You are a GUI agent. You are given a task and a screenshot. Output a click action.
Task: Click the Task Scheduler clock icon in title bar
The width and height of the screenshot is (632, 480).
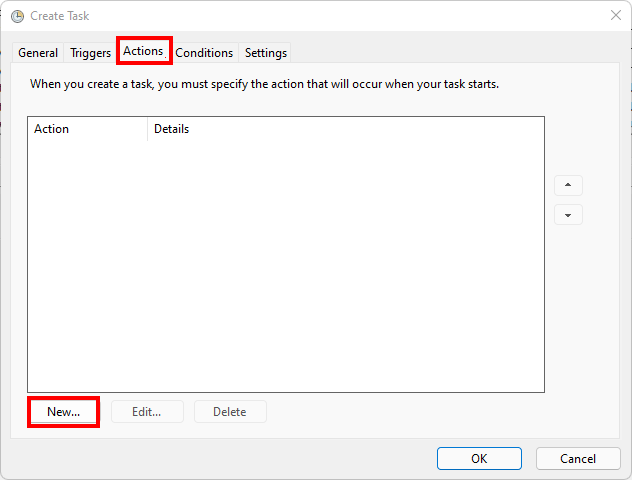pyautogui.click(x=17, y=16)
